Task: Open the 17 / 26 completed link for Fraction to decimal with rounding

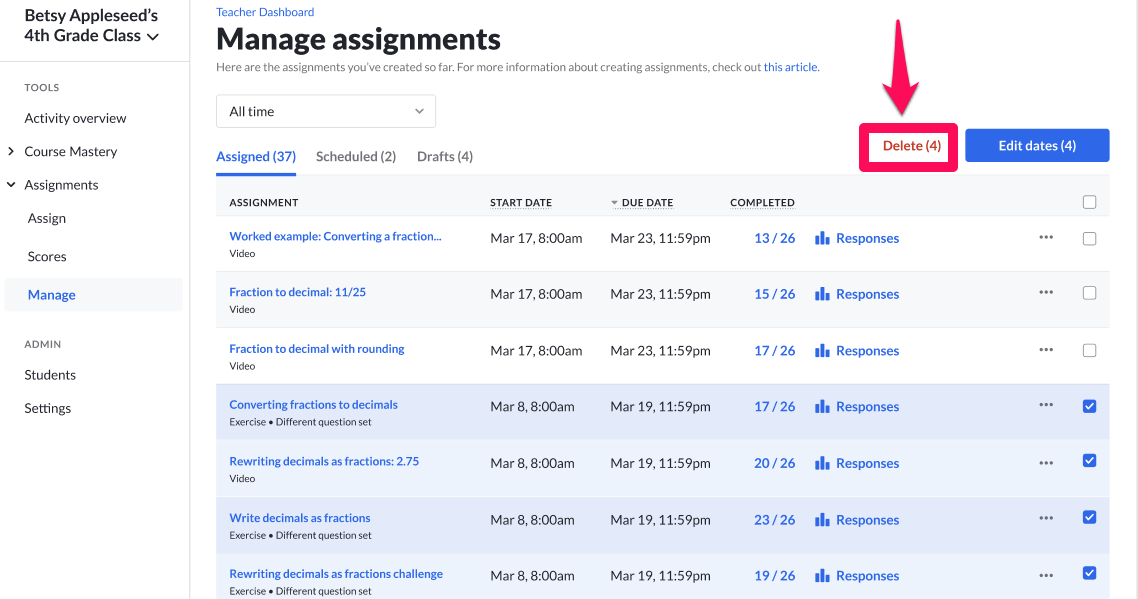Action: [774, 350]
